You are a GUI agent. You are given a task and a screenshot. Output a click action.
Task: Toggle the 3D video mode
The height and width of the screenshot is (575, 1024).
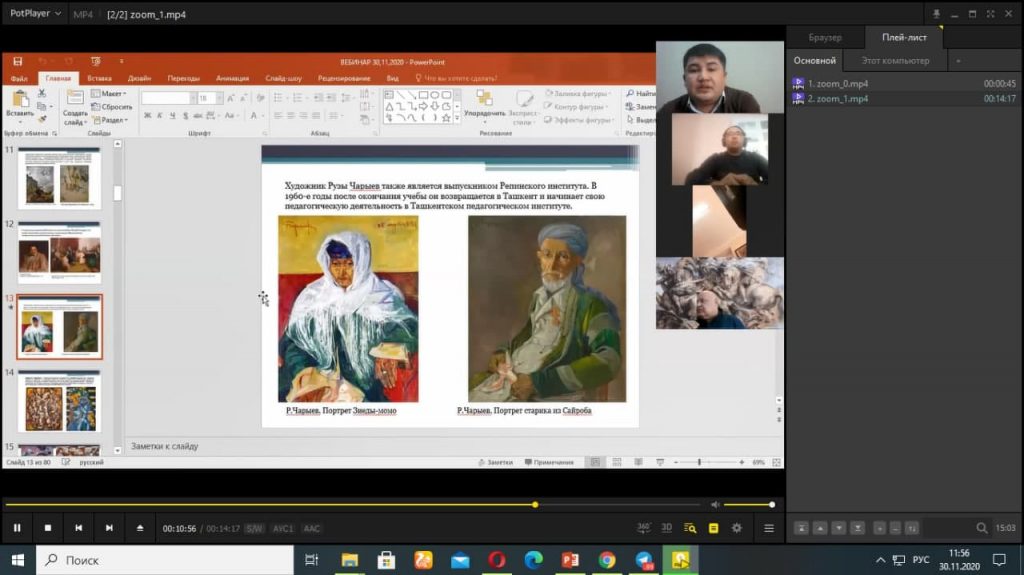click(667, 528)
